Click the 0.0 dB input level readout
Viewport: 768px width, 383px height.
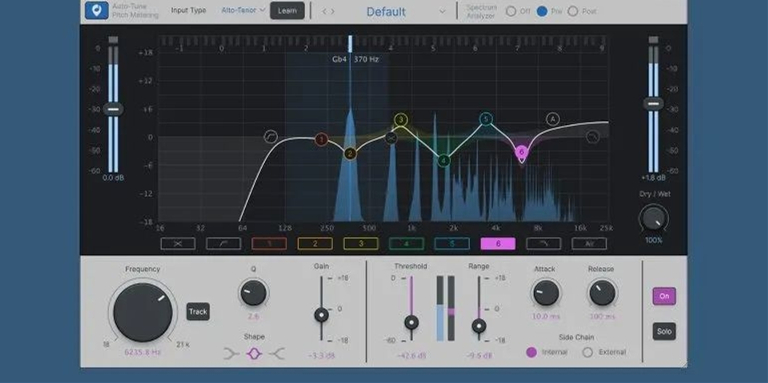click(113, 178)
